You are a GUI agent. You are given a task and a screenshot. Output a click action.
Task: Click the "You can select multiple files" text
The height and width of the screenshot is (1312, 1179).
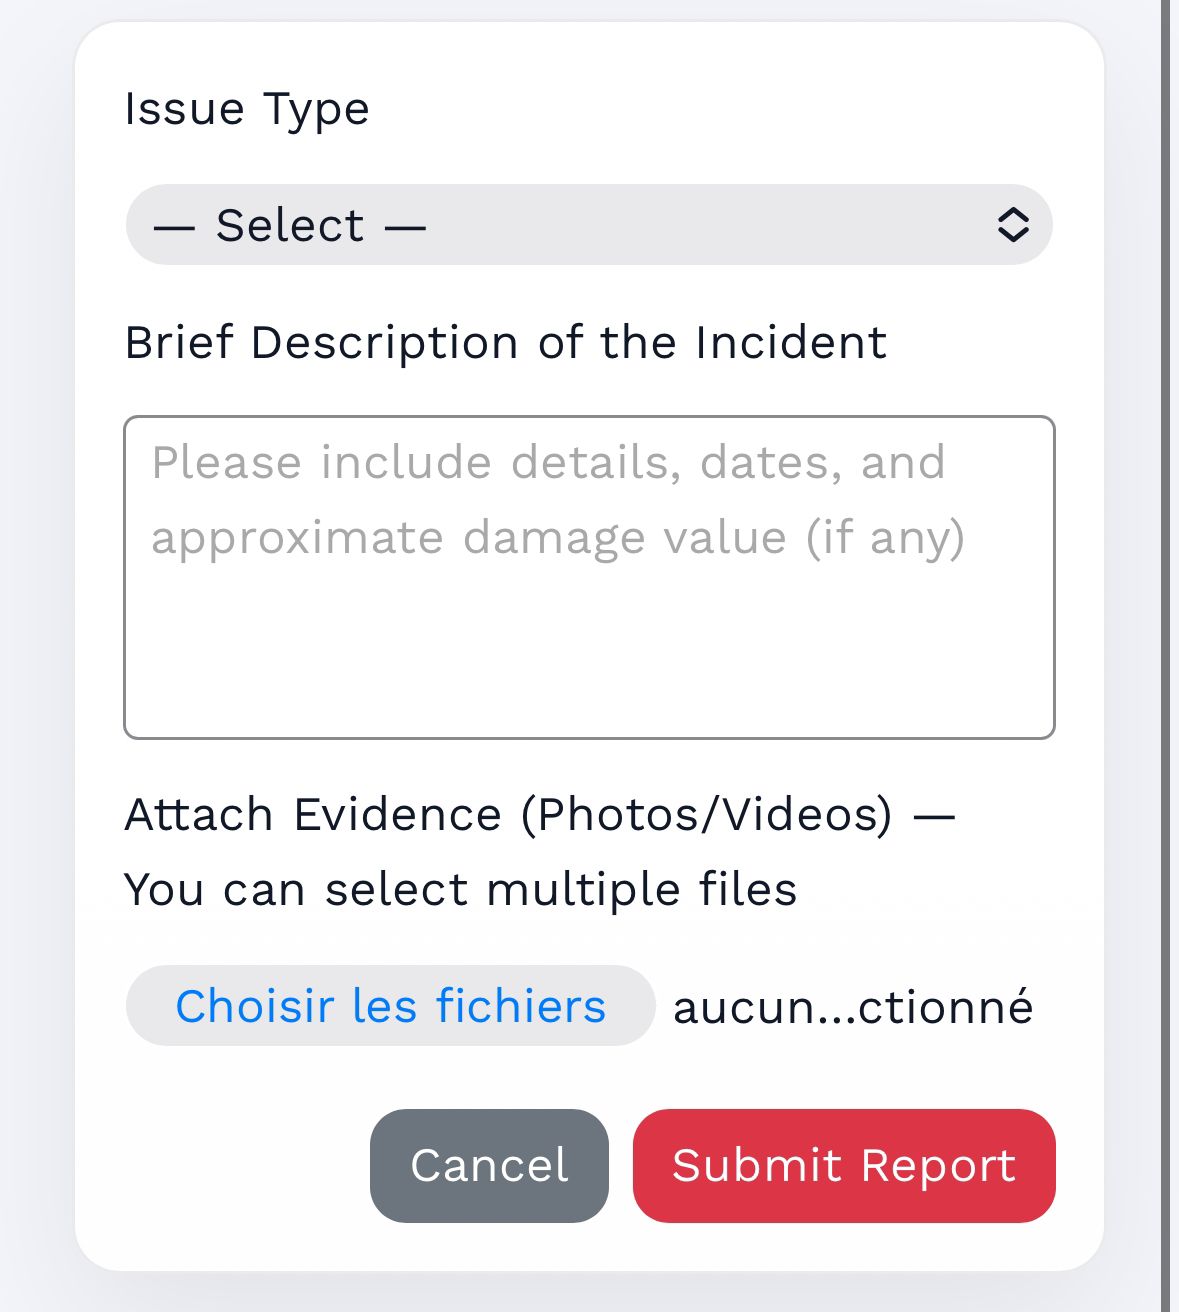(460, 890)
